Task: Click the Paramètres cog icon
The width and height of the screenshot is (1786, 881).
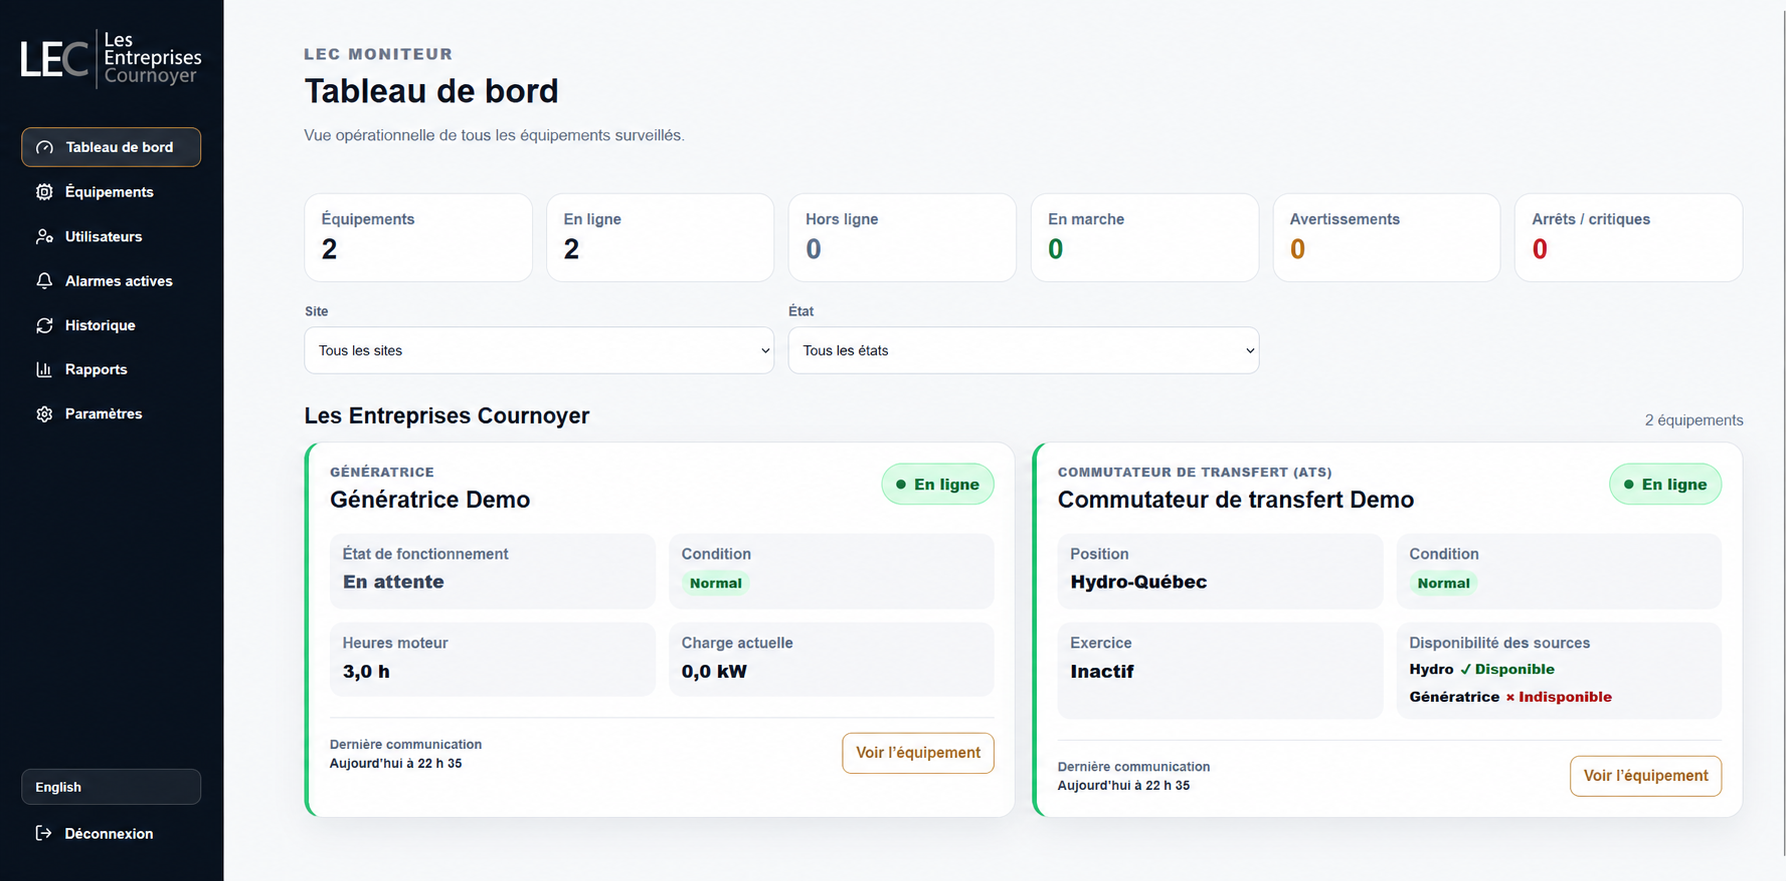Action: 44,414
